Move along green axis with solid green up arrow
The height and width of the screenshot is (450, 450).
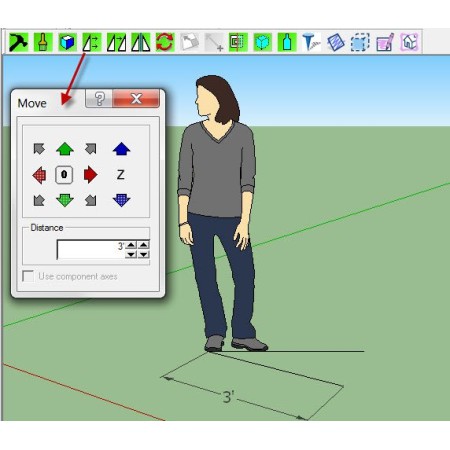tap(65, 149)
